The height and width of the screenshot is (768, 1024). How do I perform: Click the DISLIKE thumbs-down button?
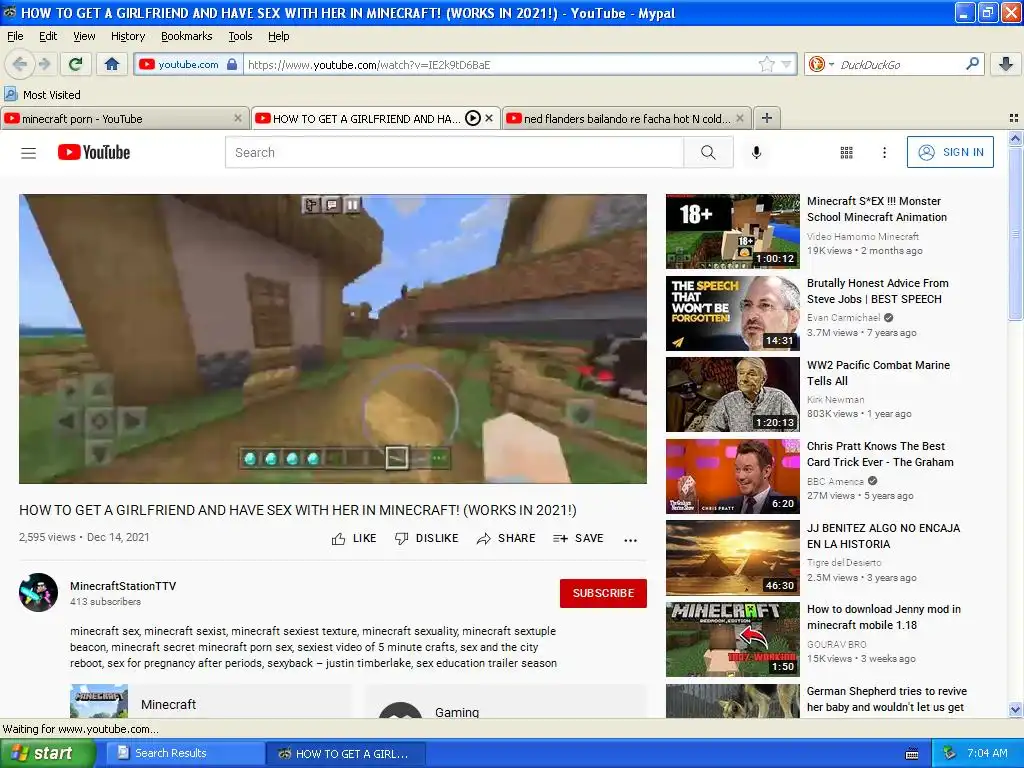point(426,539)
